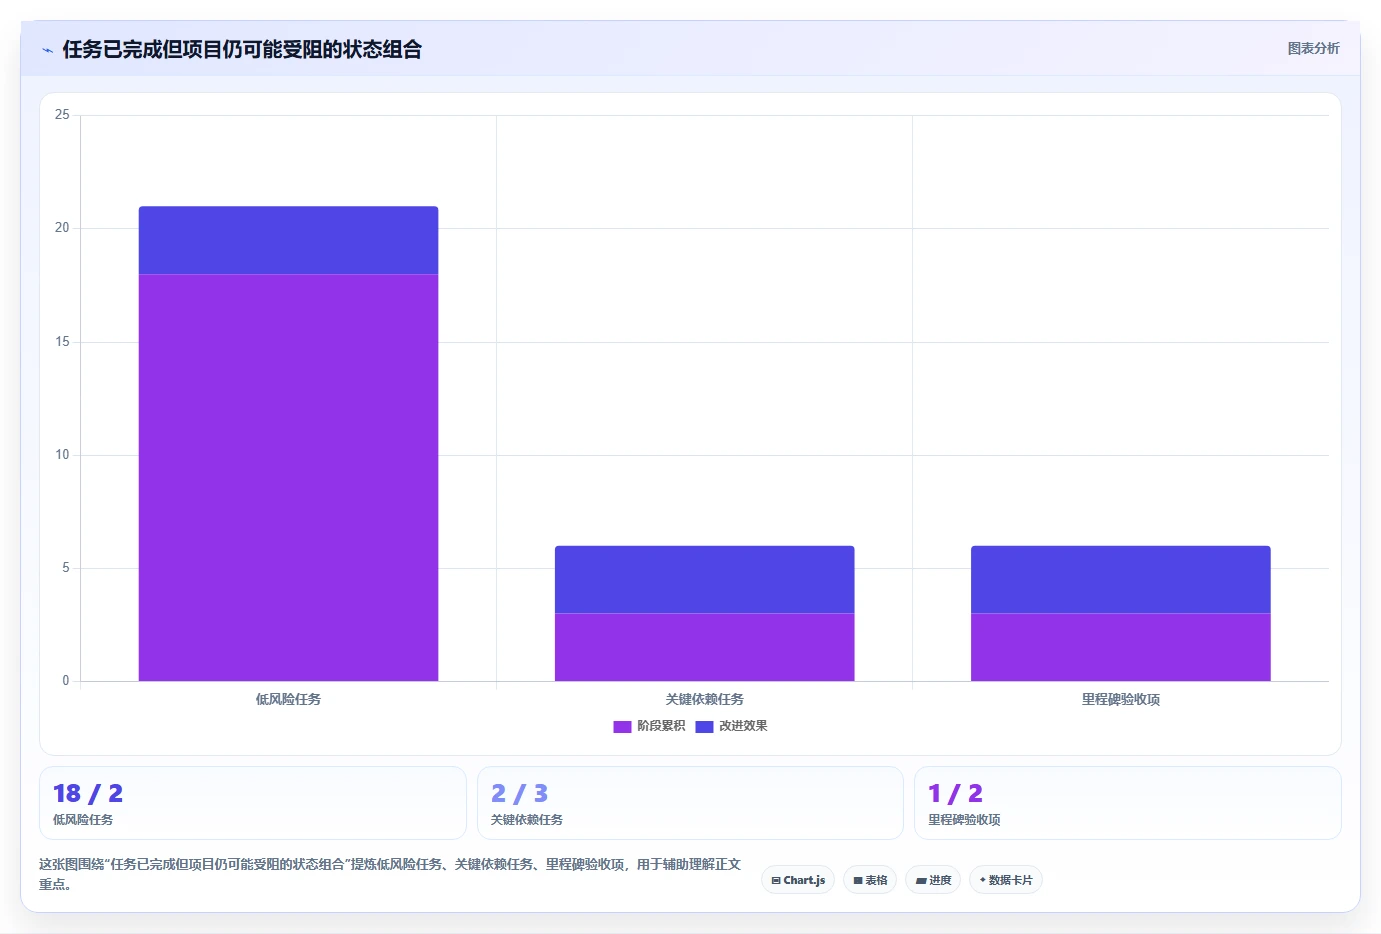Click the Chart.js tag pill
Viewport: 1381px width, 934px height.
click(x=798, y=880)
